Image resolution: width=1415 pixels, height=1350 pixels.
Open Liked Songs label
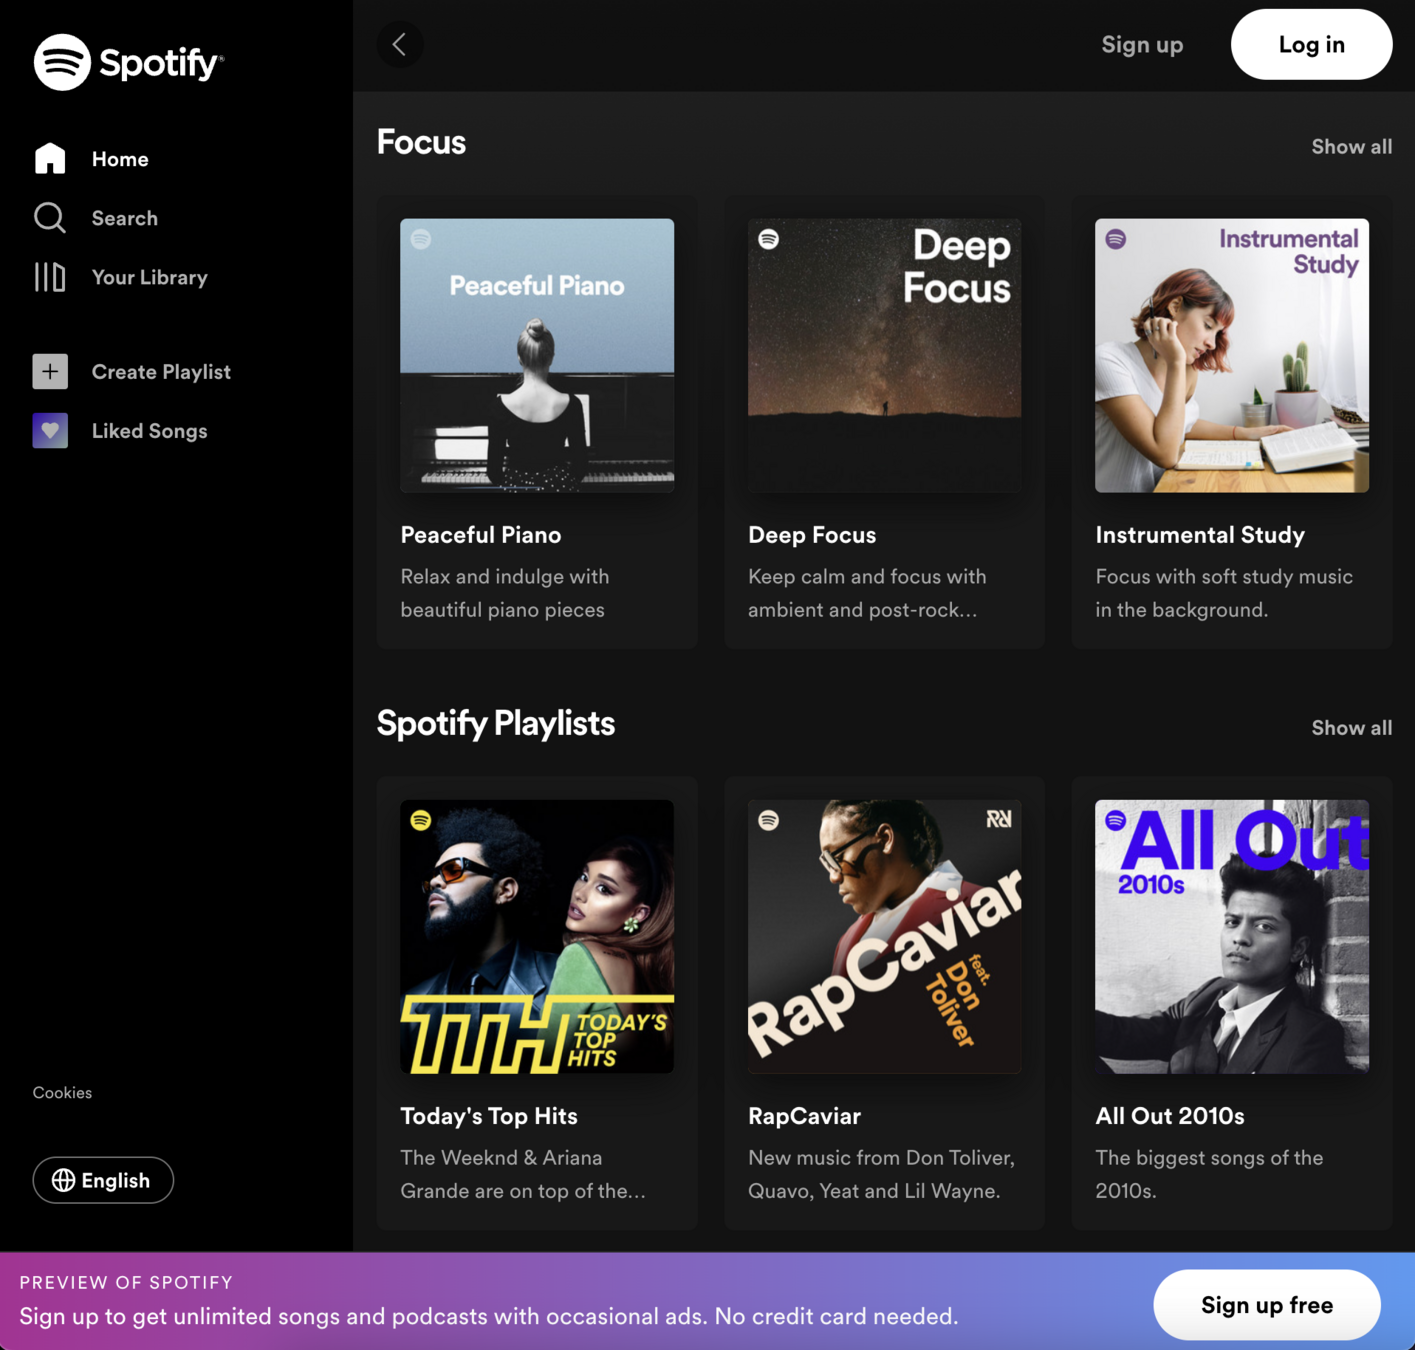point(150,431)
